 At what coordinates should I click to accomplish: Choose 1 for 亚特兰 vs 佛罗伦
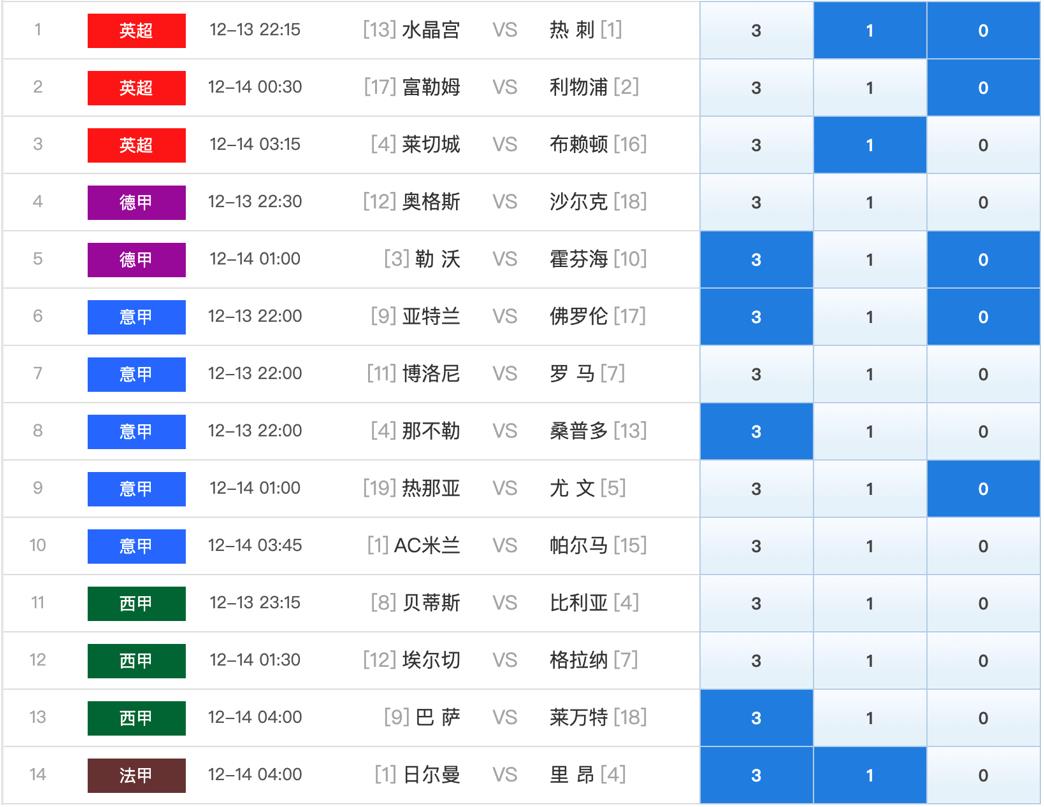pyautogui.click(x=870, y=317)
